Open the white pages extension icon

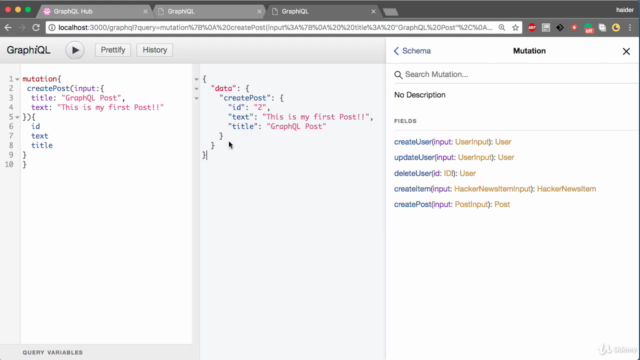click(x=602, y=28)
